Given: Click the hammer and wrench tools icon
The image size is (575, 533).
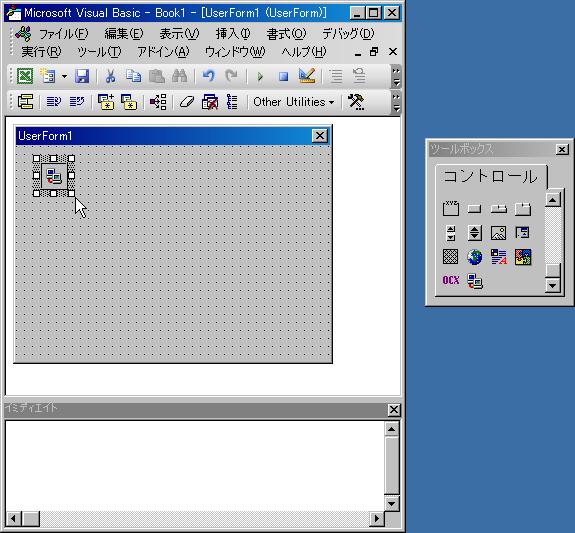Looking at the screenshot, I should point(356,102).
